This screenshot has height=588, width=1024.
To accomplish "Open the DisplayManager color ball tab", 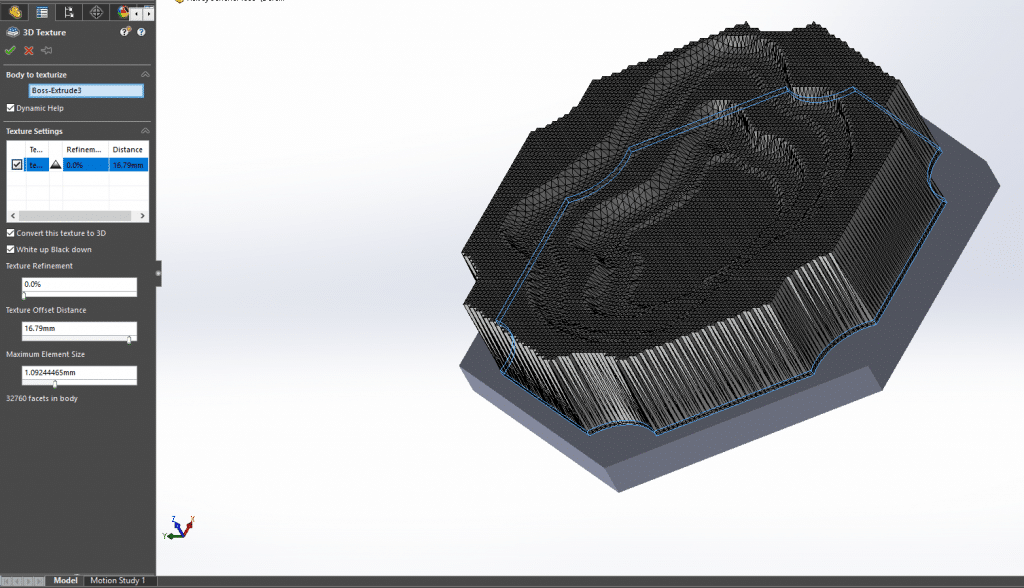I will click(121, 12).
